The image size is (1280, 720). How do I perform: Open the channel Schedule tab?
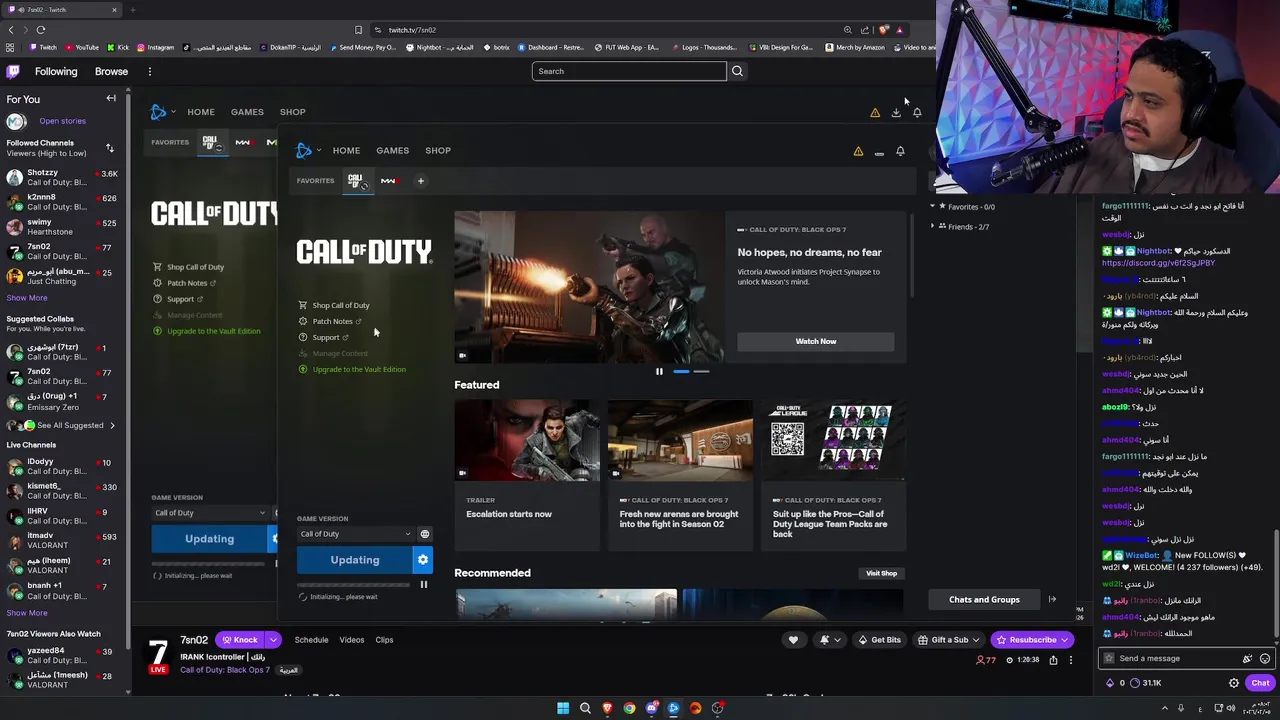pyautogui.click(x=311, y=640)
